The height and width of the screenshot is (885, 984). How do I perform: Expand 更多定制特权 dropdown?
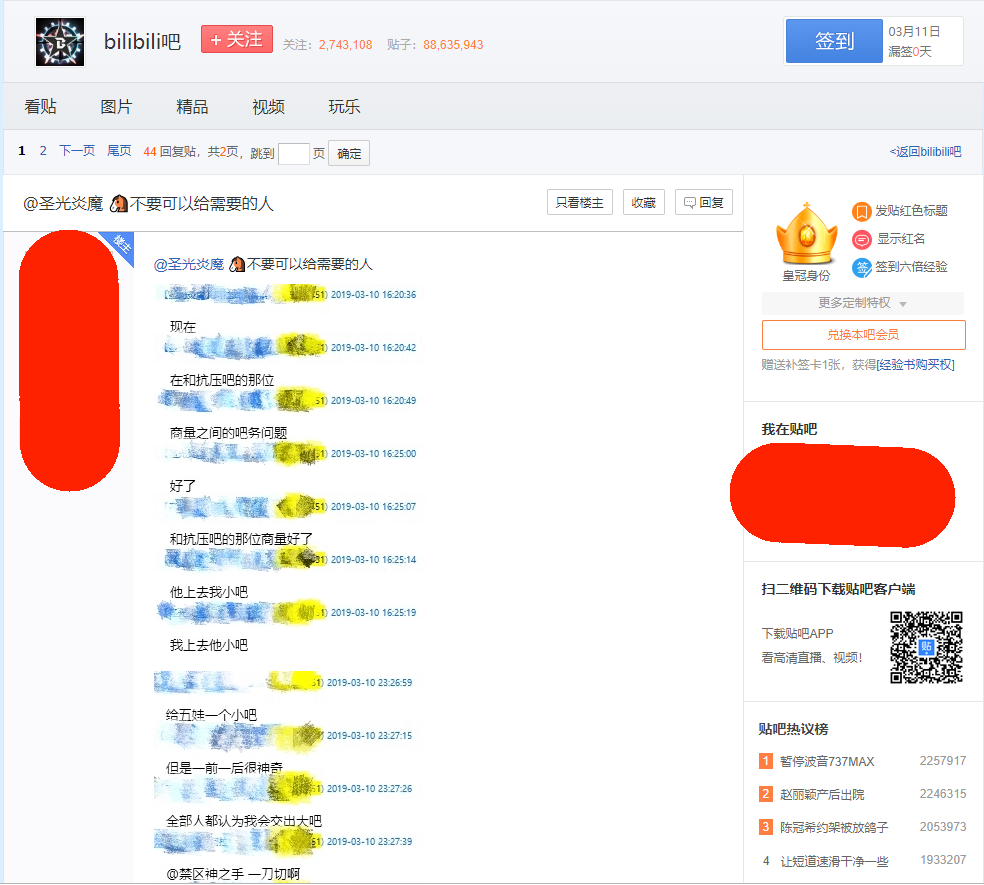tap(862, 303)
